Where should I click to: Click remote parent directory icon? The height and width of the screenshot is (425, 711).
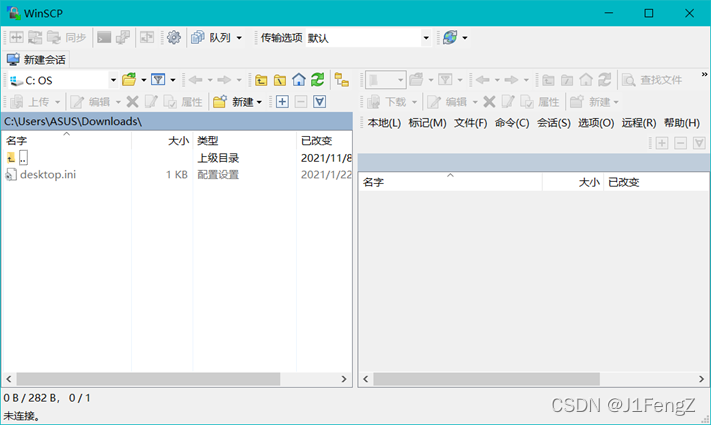coord(548,80)
